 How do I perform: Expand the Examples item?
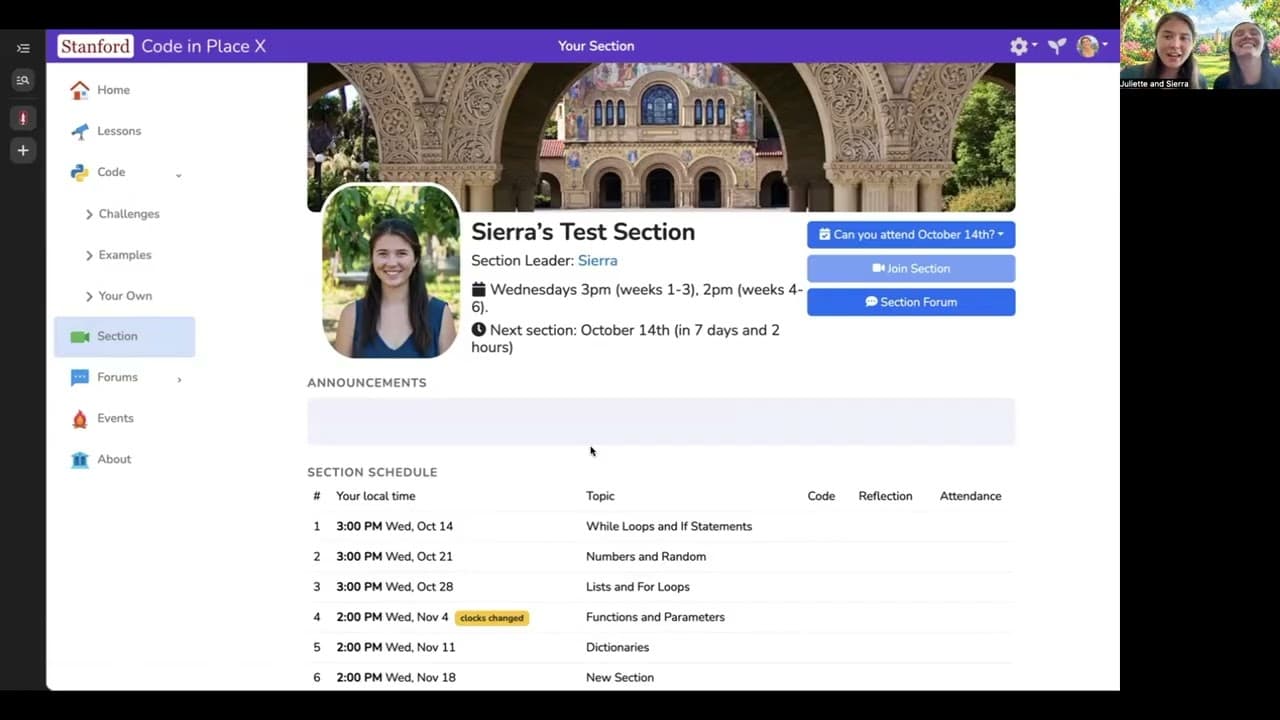(x=119, y=255)
